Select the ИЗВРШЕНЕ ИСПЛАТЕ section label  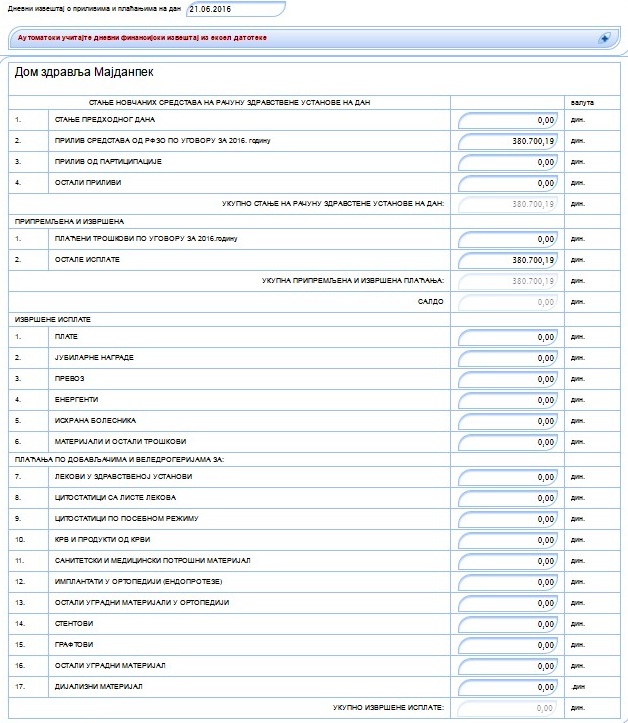[53, 319]
